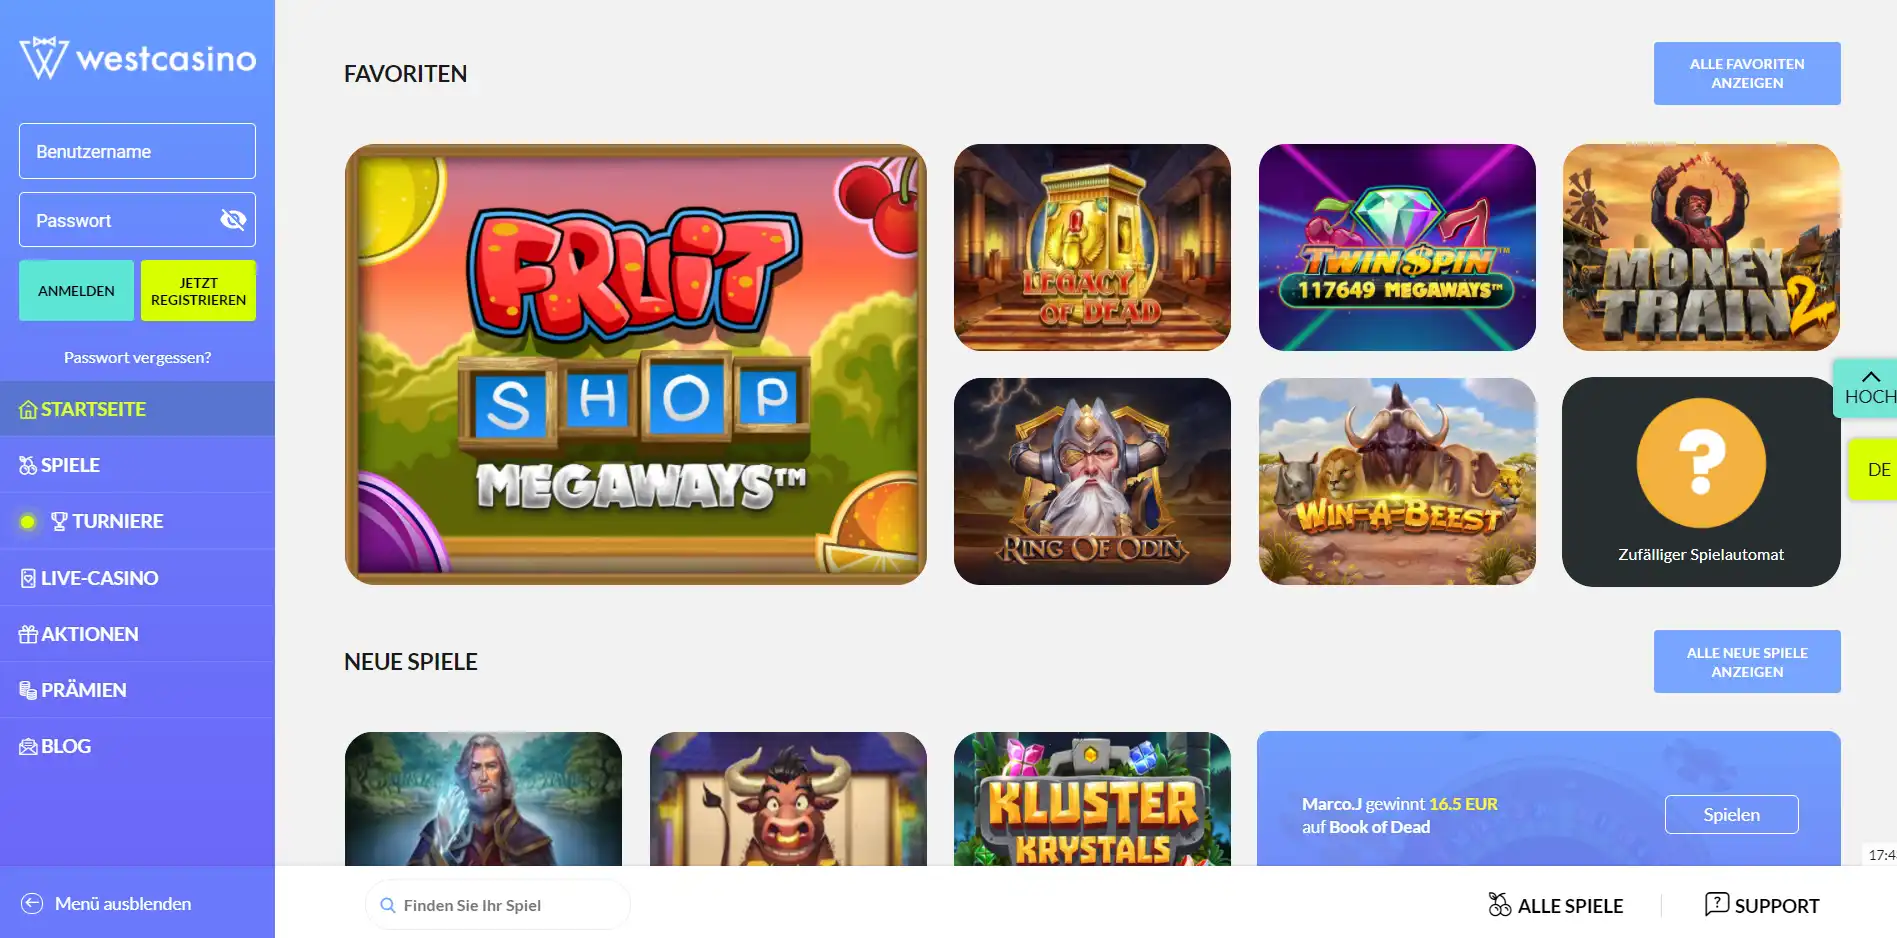Image resolution: width=1897 pixels, height=938 pixels.
Task: Collapse sidebar with Menü ausblenden arrow
Action: coord(32,903)
